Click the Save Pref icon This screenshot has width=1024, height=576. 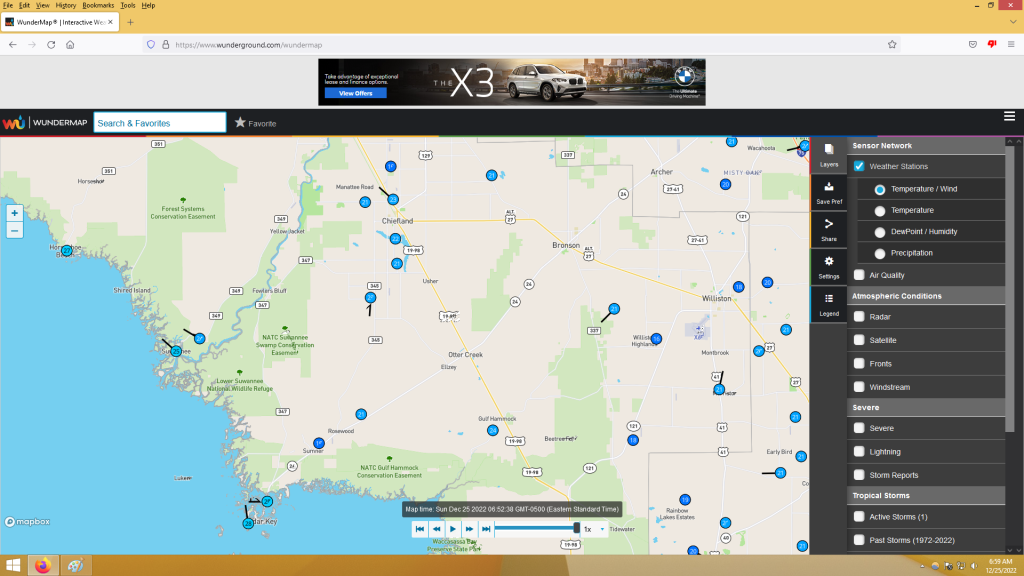pyautogui.click(x=829, y=192)
